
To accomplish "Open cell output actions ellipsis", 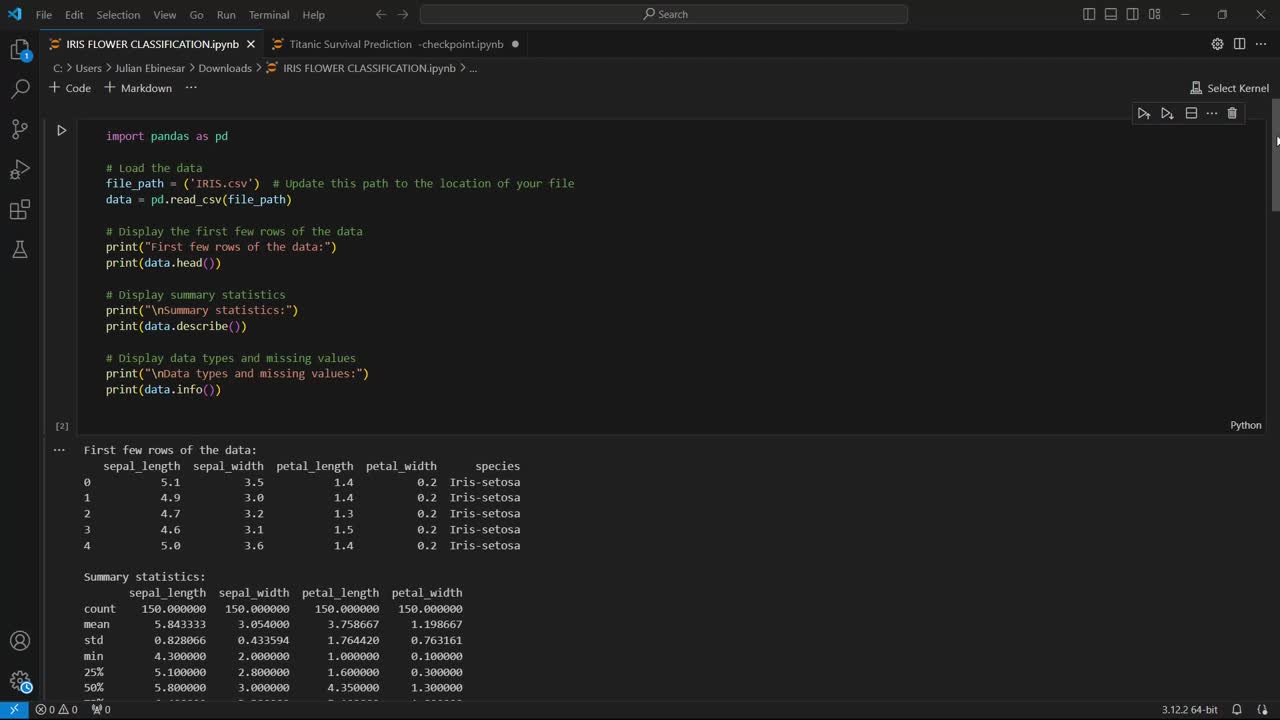I will 59,450.
